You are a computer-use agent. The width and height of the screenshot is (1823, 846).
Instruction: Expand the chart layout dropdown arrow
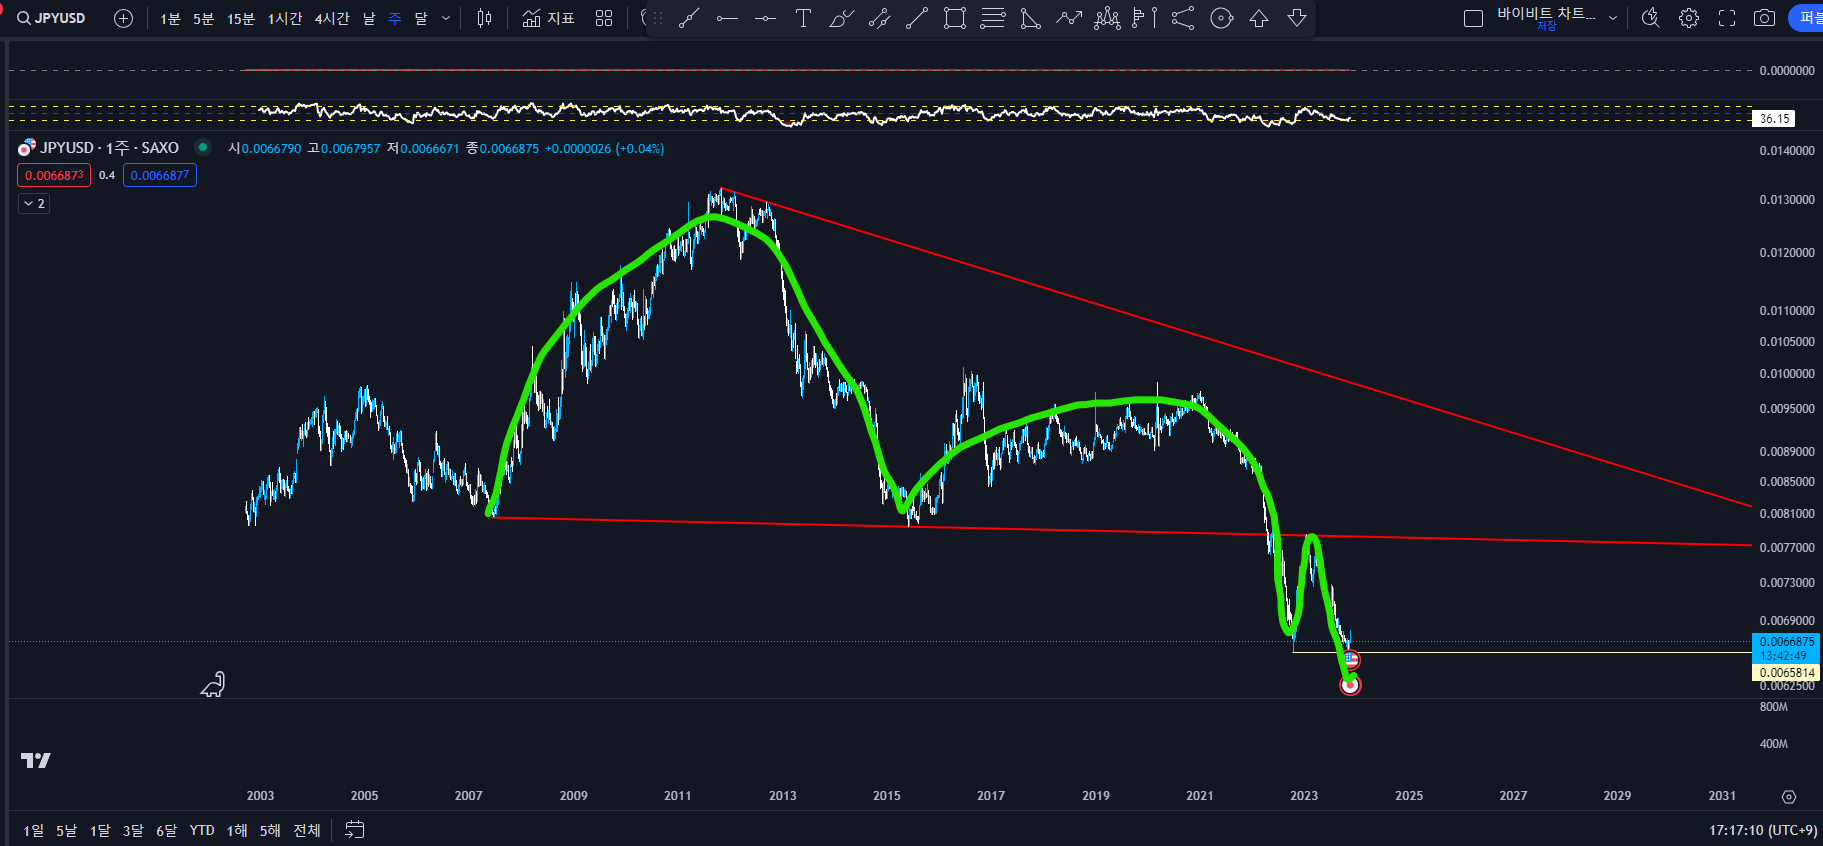click(x=1612, y=18)
